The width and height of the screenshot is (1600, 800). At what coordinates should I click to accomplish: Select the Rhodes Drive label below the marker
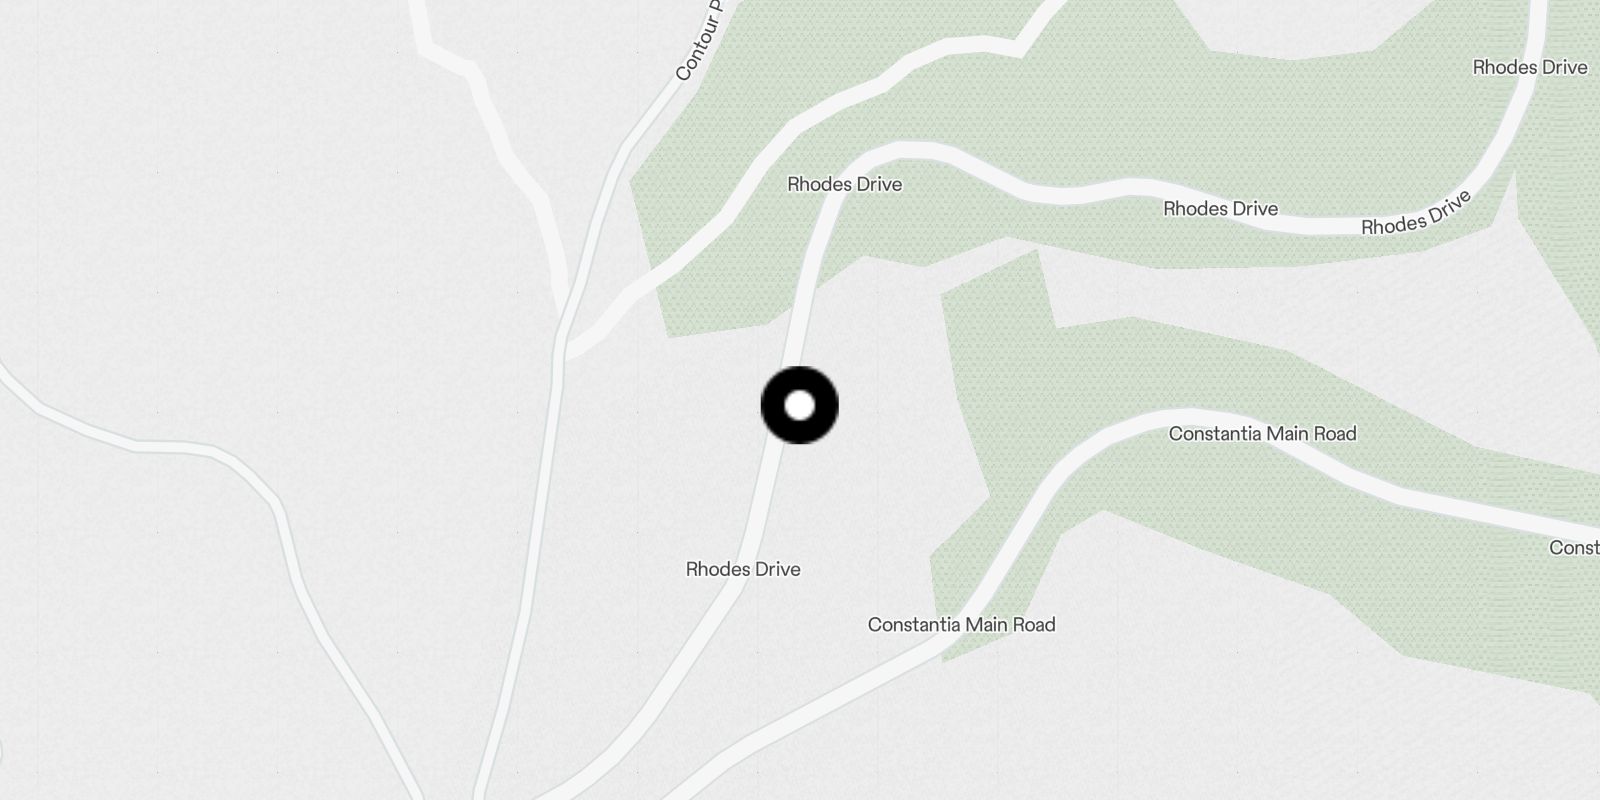pyautogui.click(x=743, y=569)
